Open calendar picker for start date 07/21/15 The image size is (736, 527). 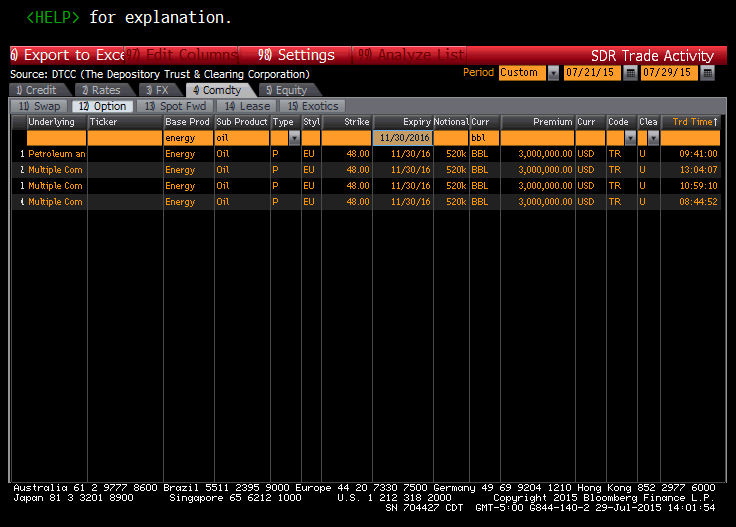pos(630,73)
